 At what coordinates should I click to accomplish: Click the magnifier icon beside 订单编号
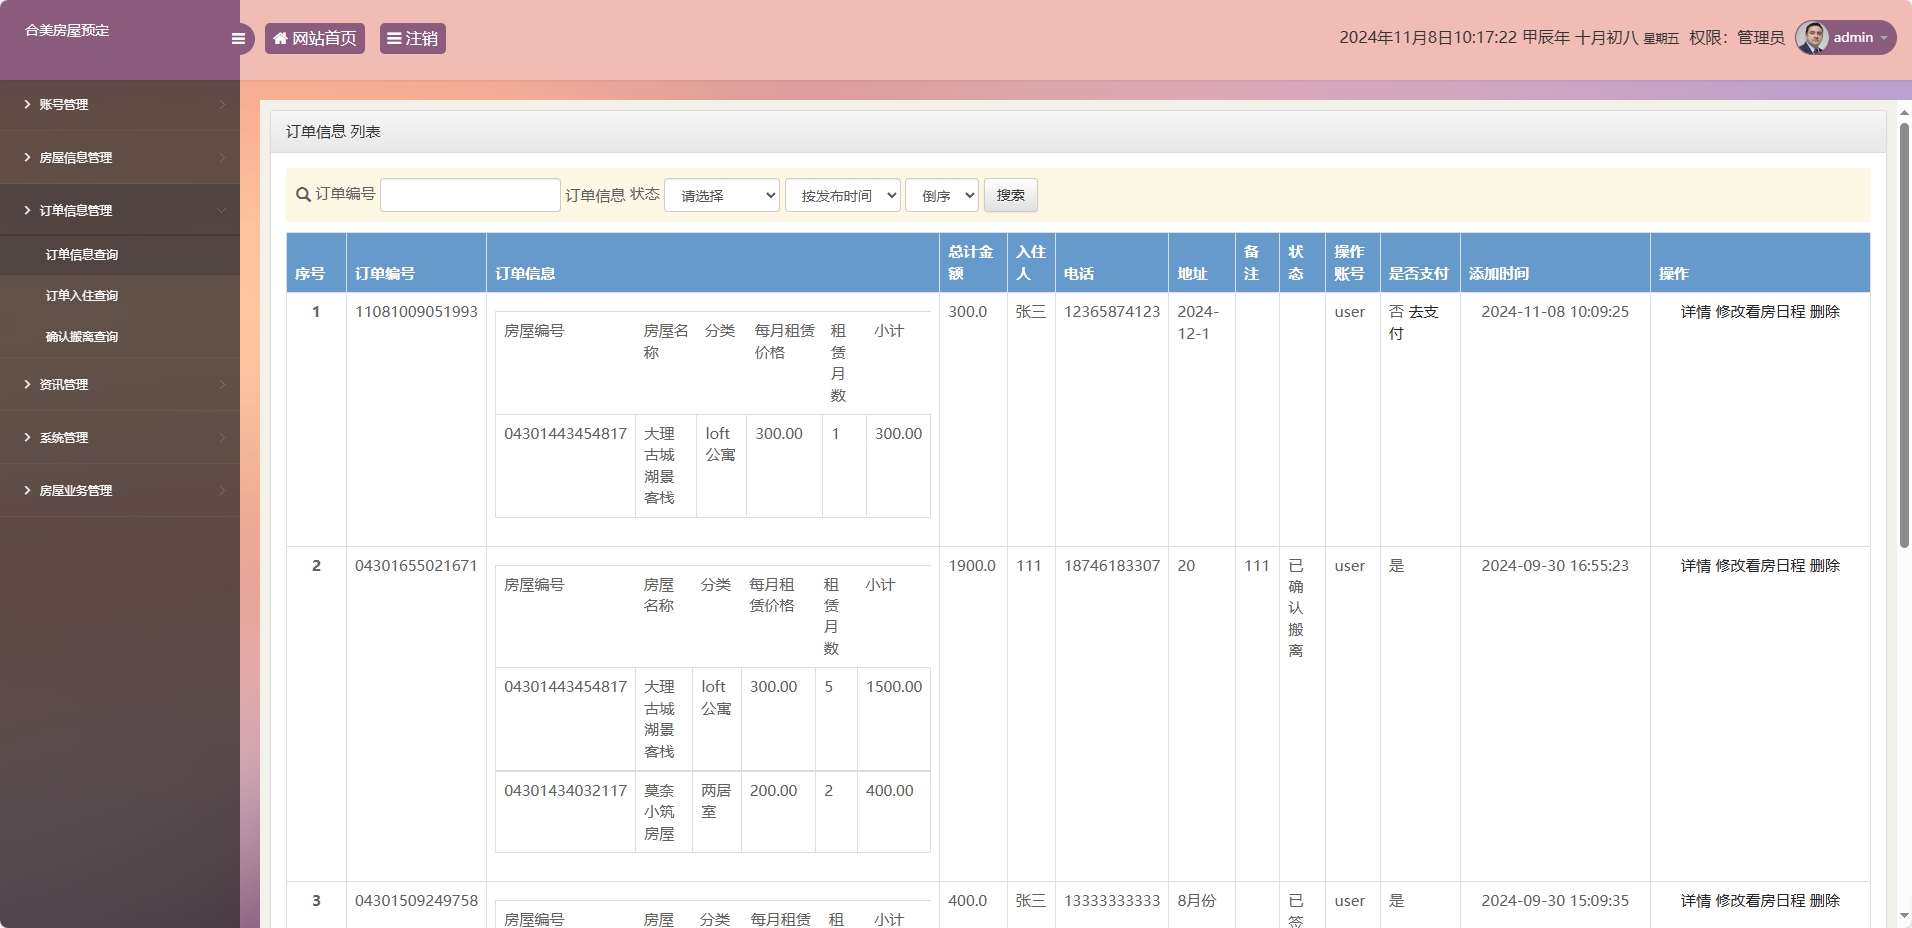click(x=301, y=195)
